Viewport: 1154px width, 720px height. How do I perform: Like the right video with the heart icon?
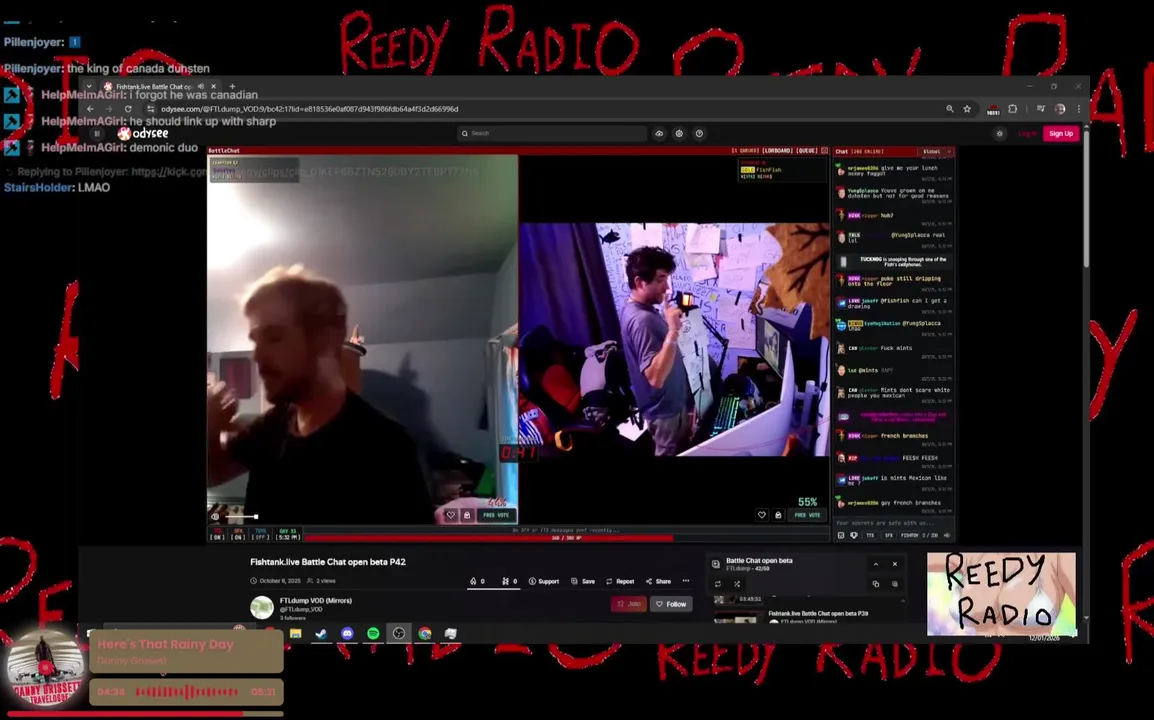tap(762, 515)
